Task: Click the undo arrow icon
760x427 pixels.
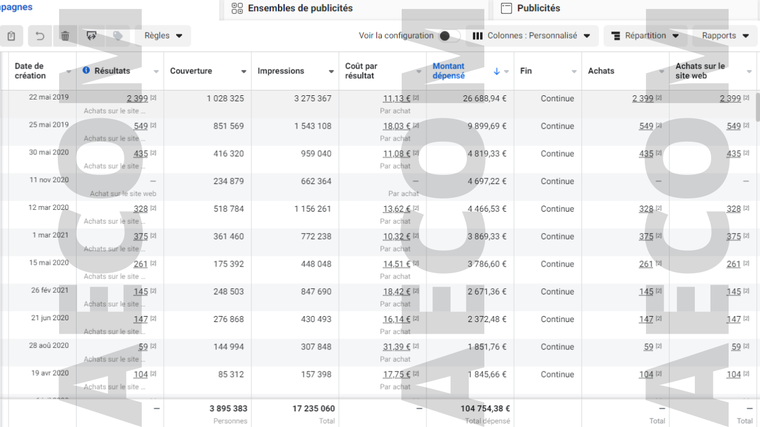Action: (x=40, y=36)
